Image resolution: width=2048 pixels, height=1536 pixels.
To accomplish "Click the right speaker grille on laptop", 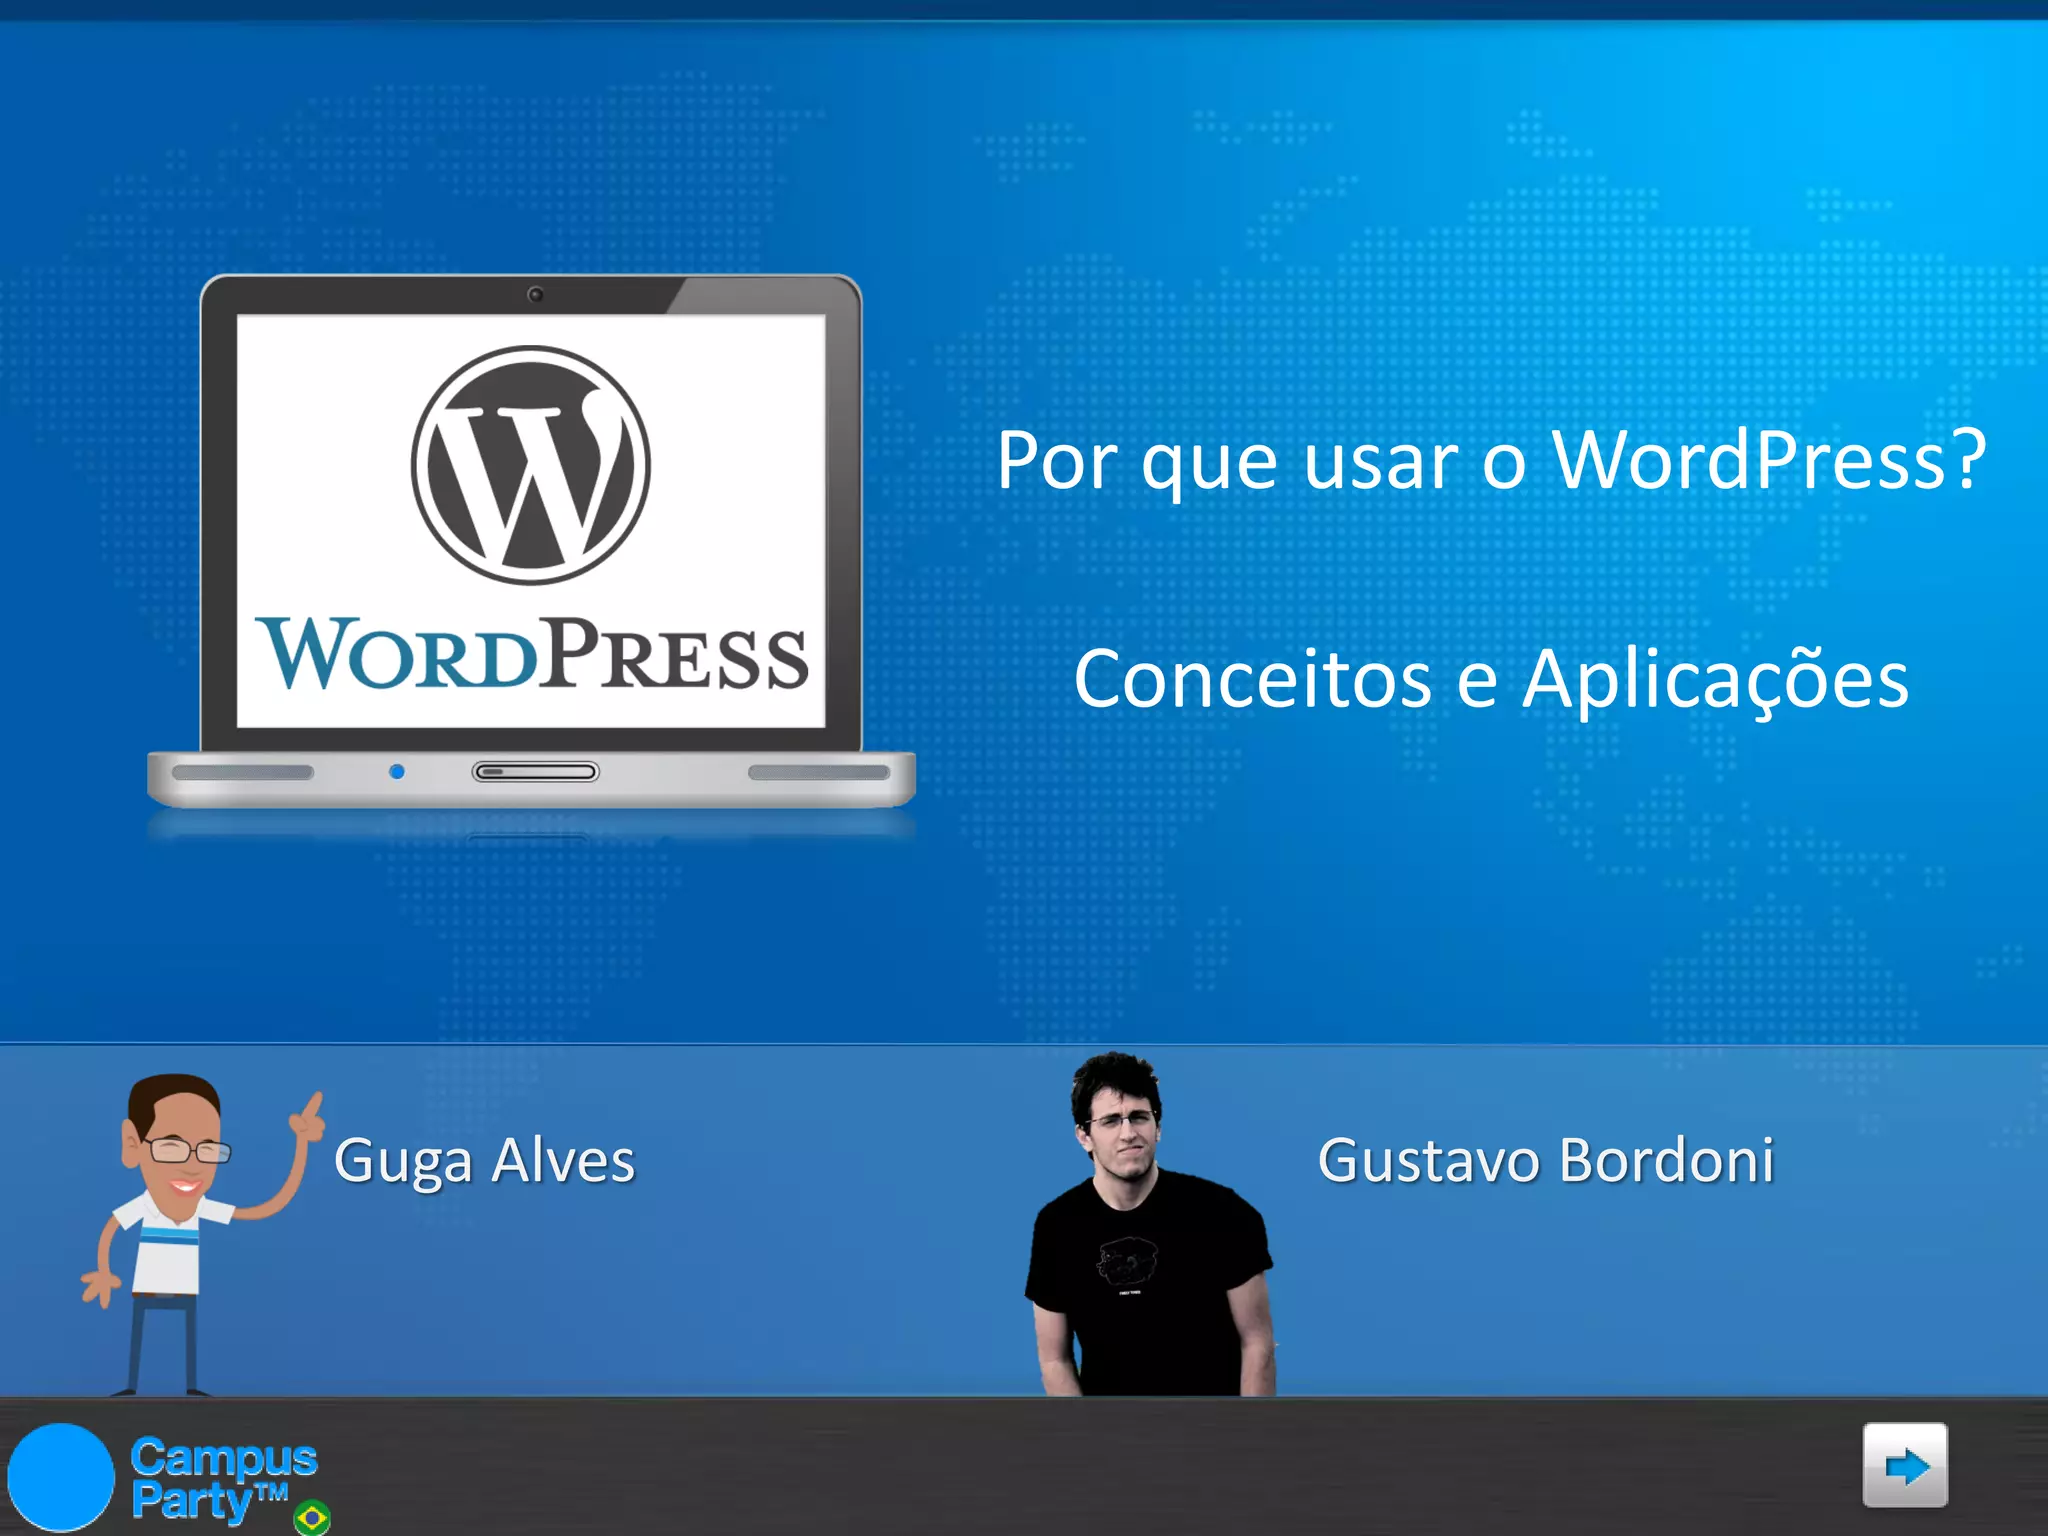I will pos(818,772).
